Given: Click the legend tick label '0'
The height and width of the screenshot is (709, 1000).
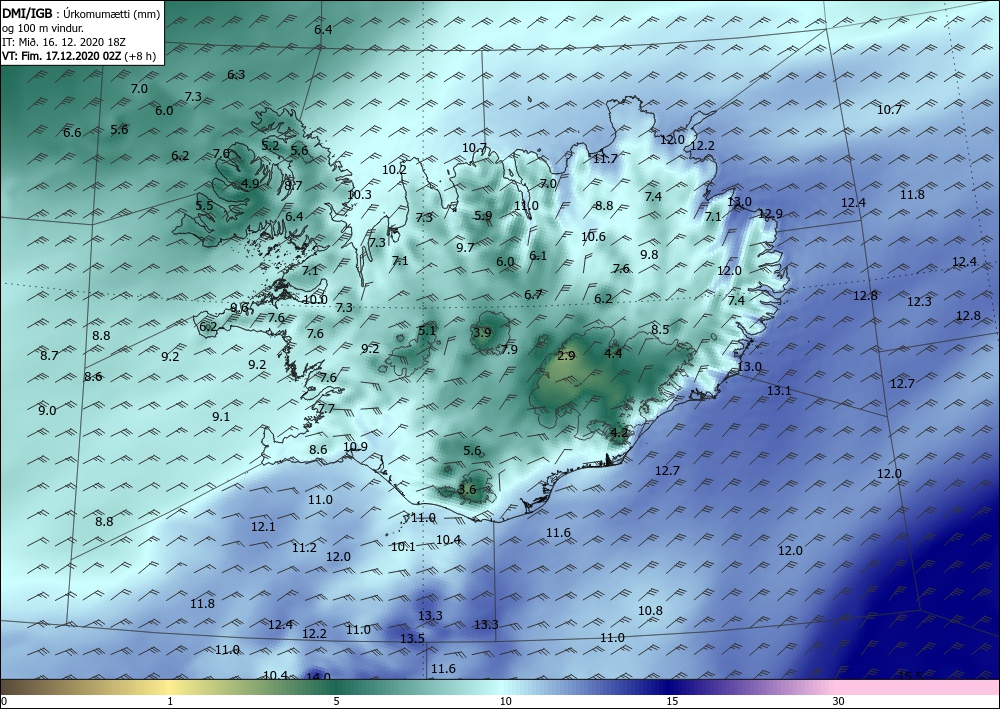Looking at the screenshot, I should coord(4,701).
